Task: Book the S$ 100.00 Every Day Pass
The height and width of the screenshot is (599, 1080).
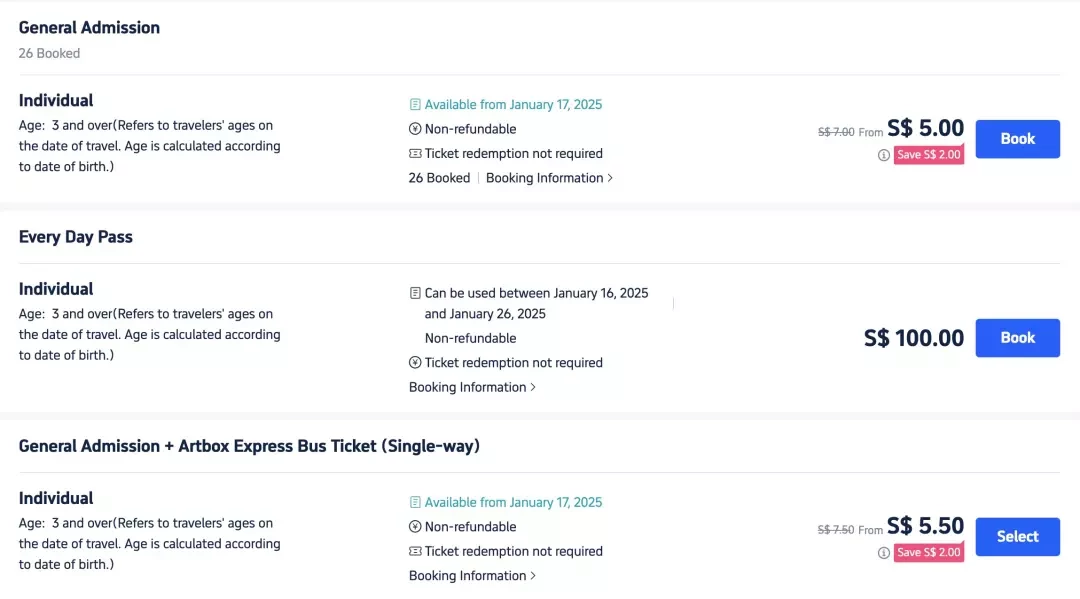Action: coord(1017,338)
